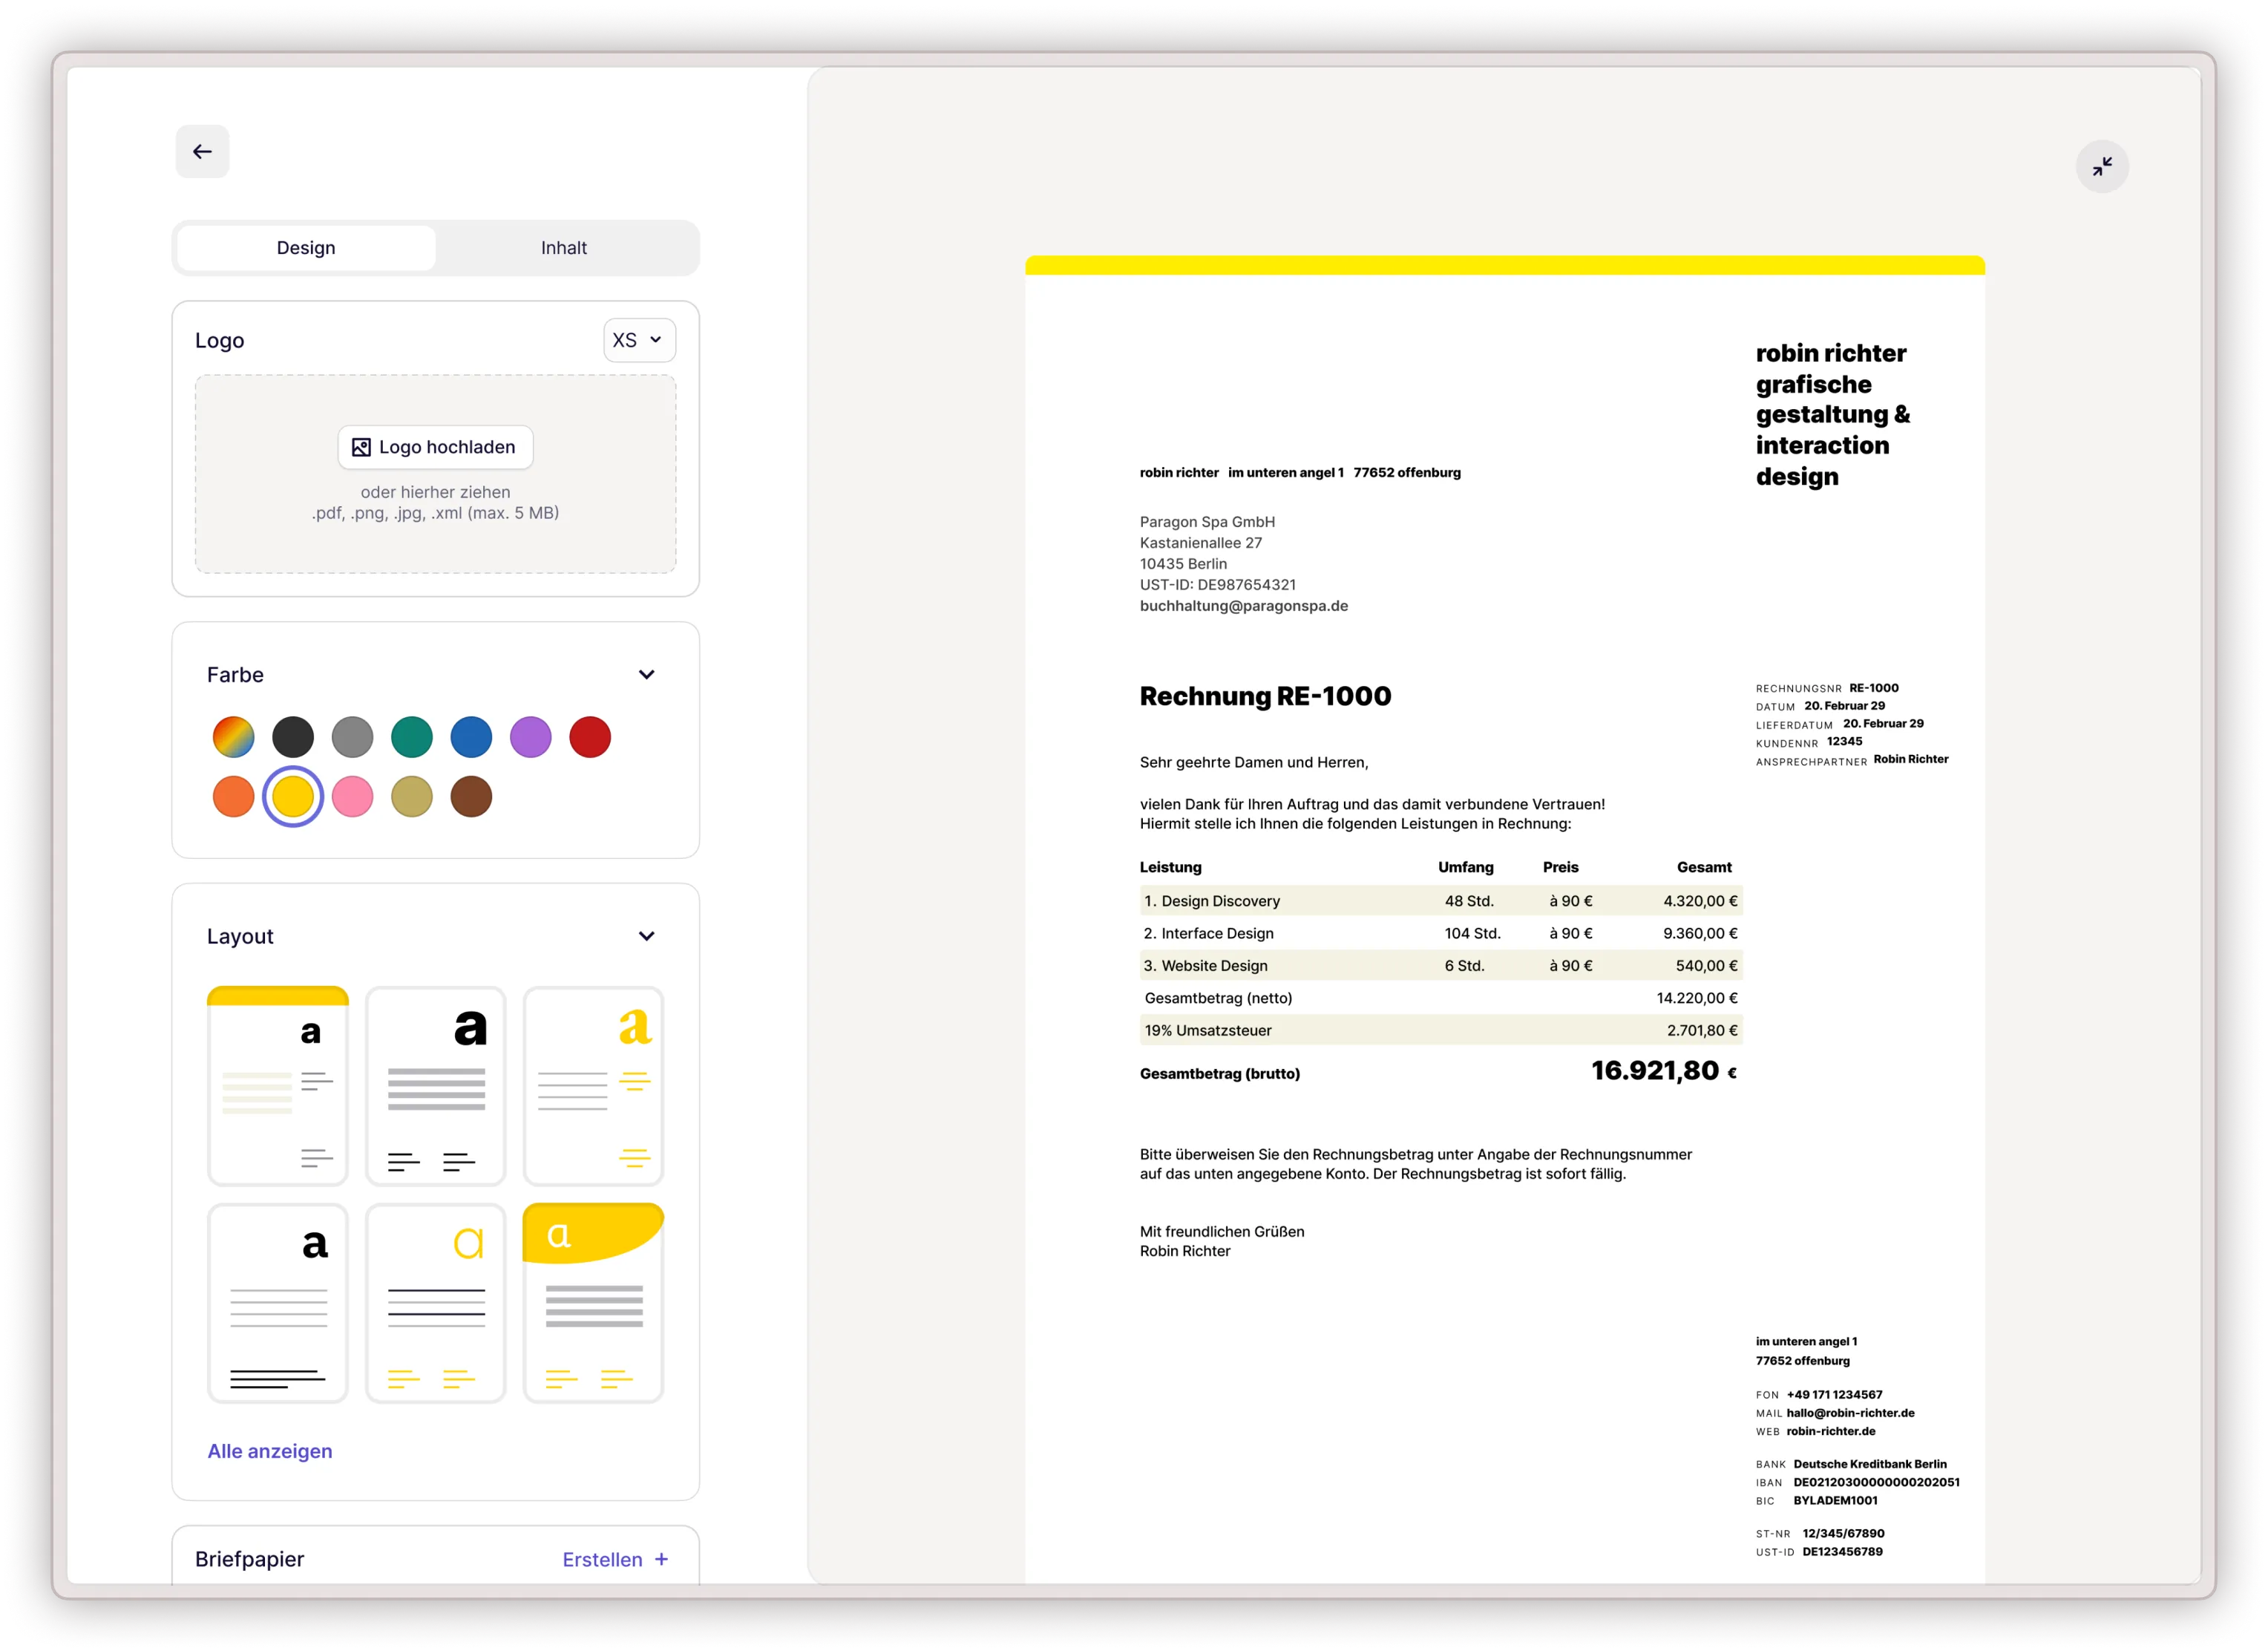The height and width of the screenshot is (1651, 2268).
Task: Collapse the Farbe section
Action: pyautogui.click(x=647, y=674)
